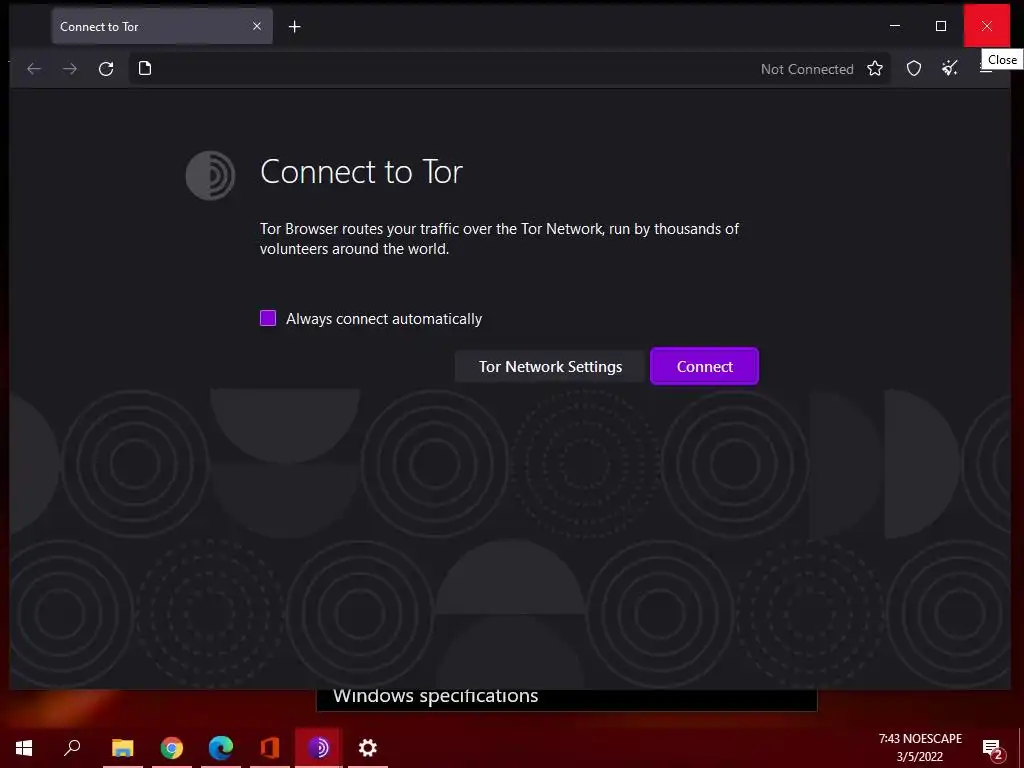Close the Connect to Tor tab
Viewport: 1024px width, 768px height.
tap(257, 26)
